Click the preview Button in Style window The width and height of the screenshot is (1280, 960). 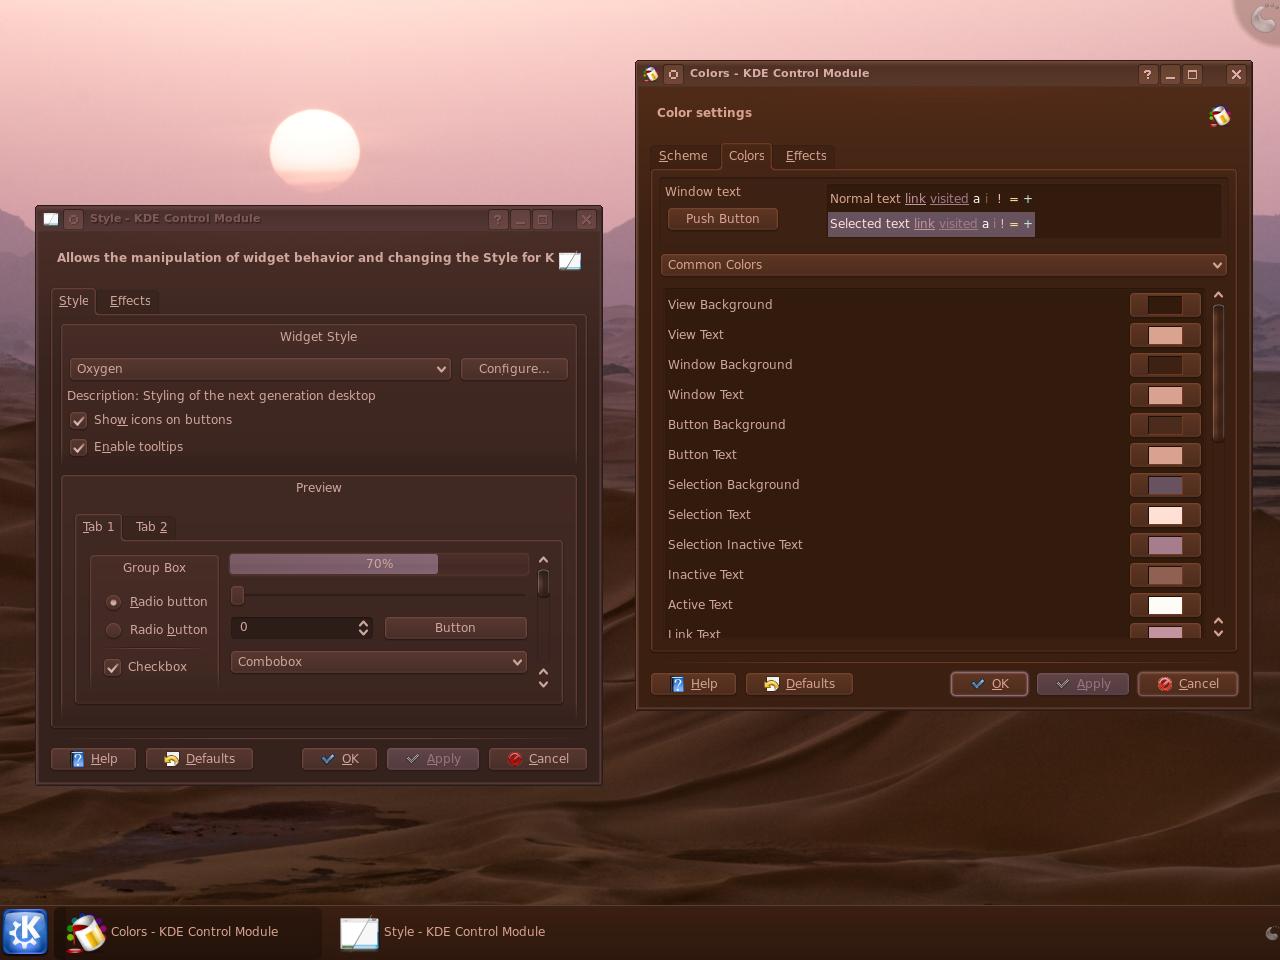point(455,628)
